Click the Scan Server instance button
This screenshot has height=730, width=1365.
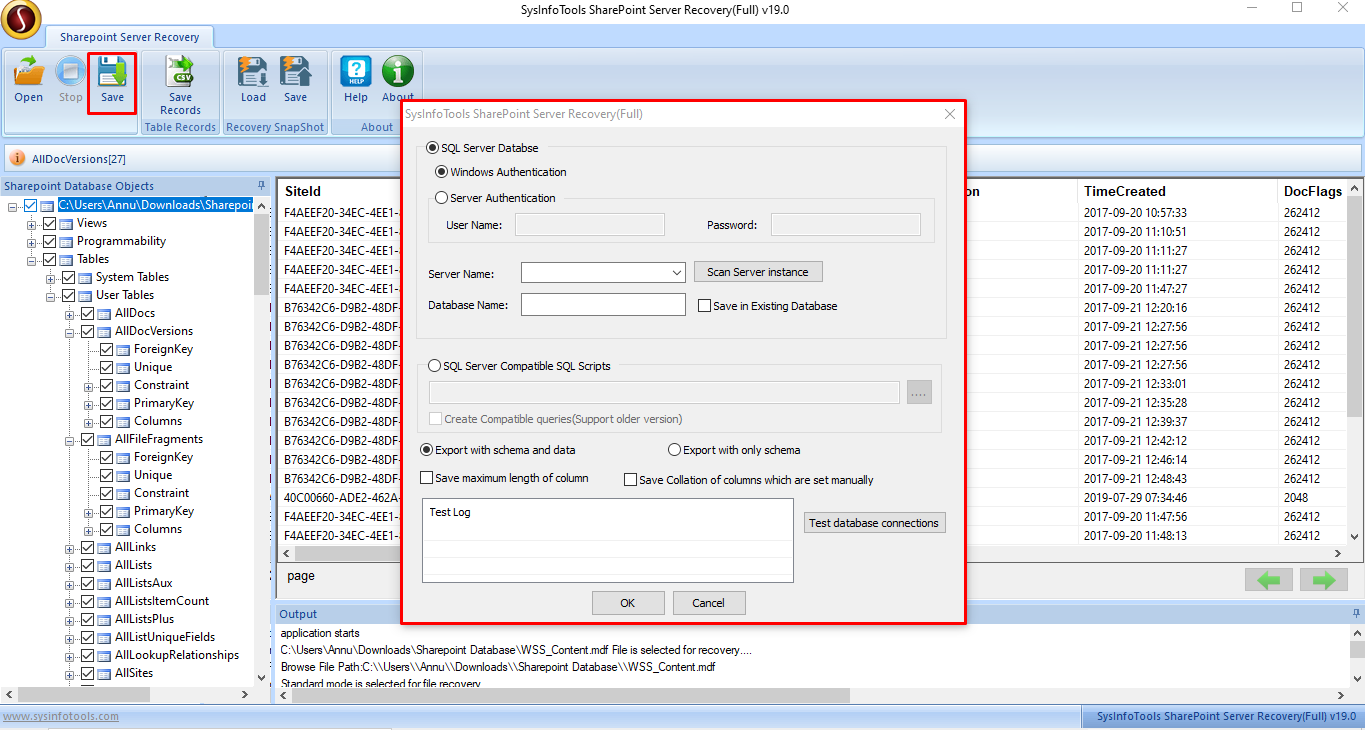click(x=758, y=272)
